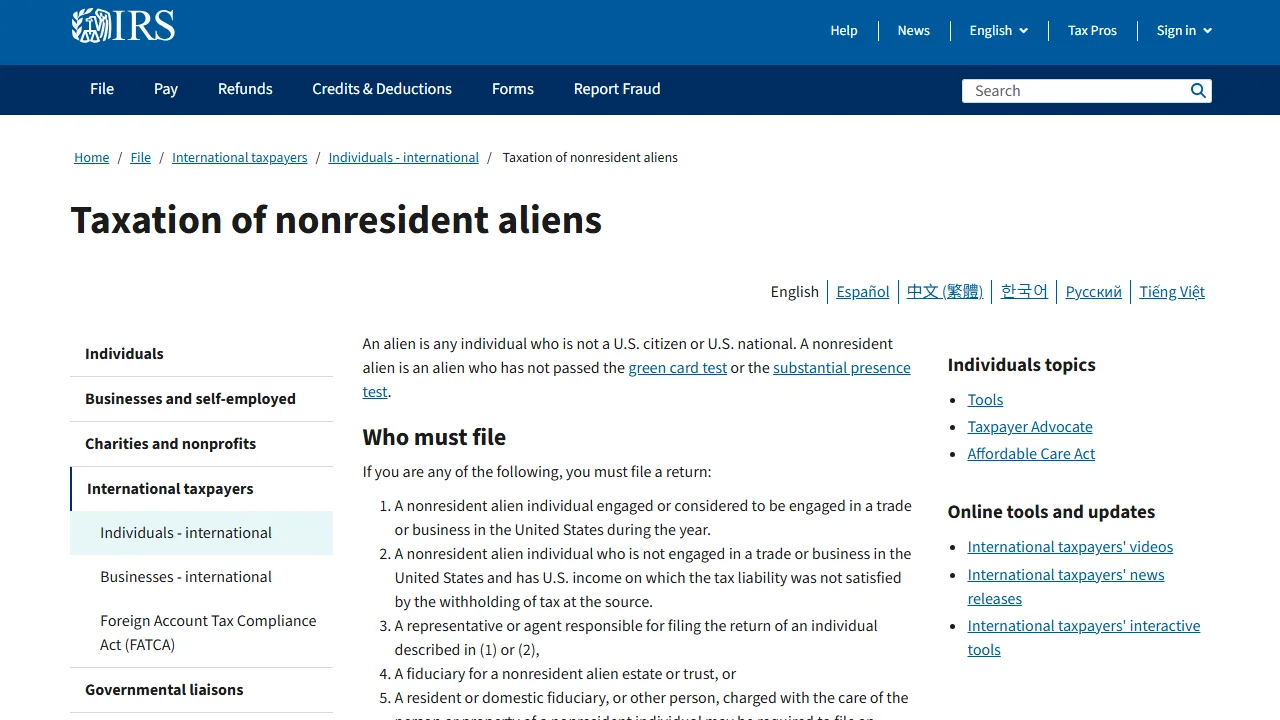The image size is (1280, 720).
Task: Open the Refunds menu
Action: pos(245,89)
